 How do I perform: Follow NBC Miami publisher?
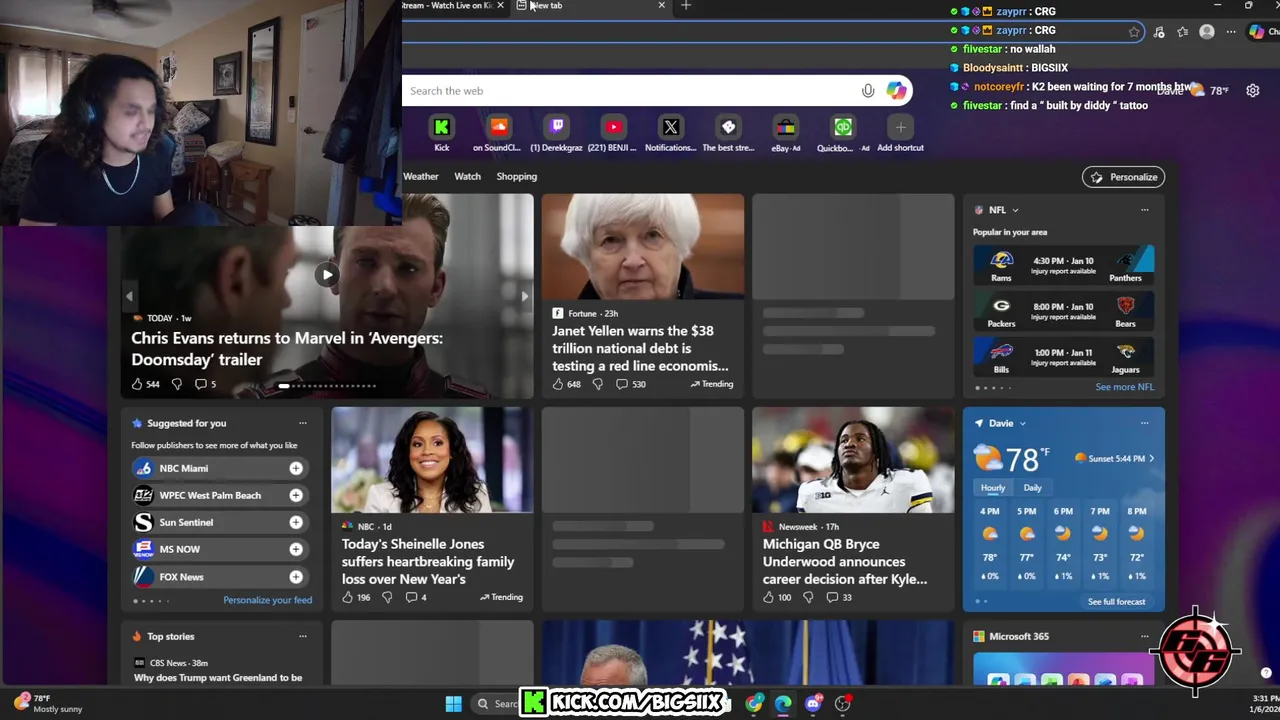pyautogui.click(x=296, y=468)
